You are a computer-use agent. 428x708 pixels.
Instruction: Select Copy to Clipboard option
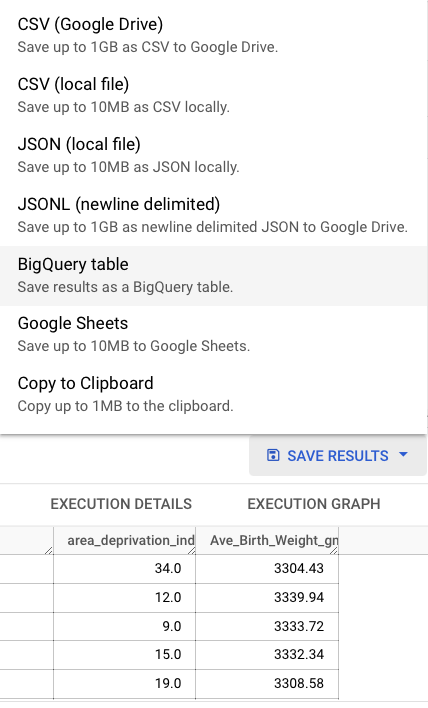(214, 394)
